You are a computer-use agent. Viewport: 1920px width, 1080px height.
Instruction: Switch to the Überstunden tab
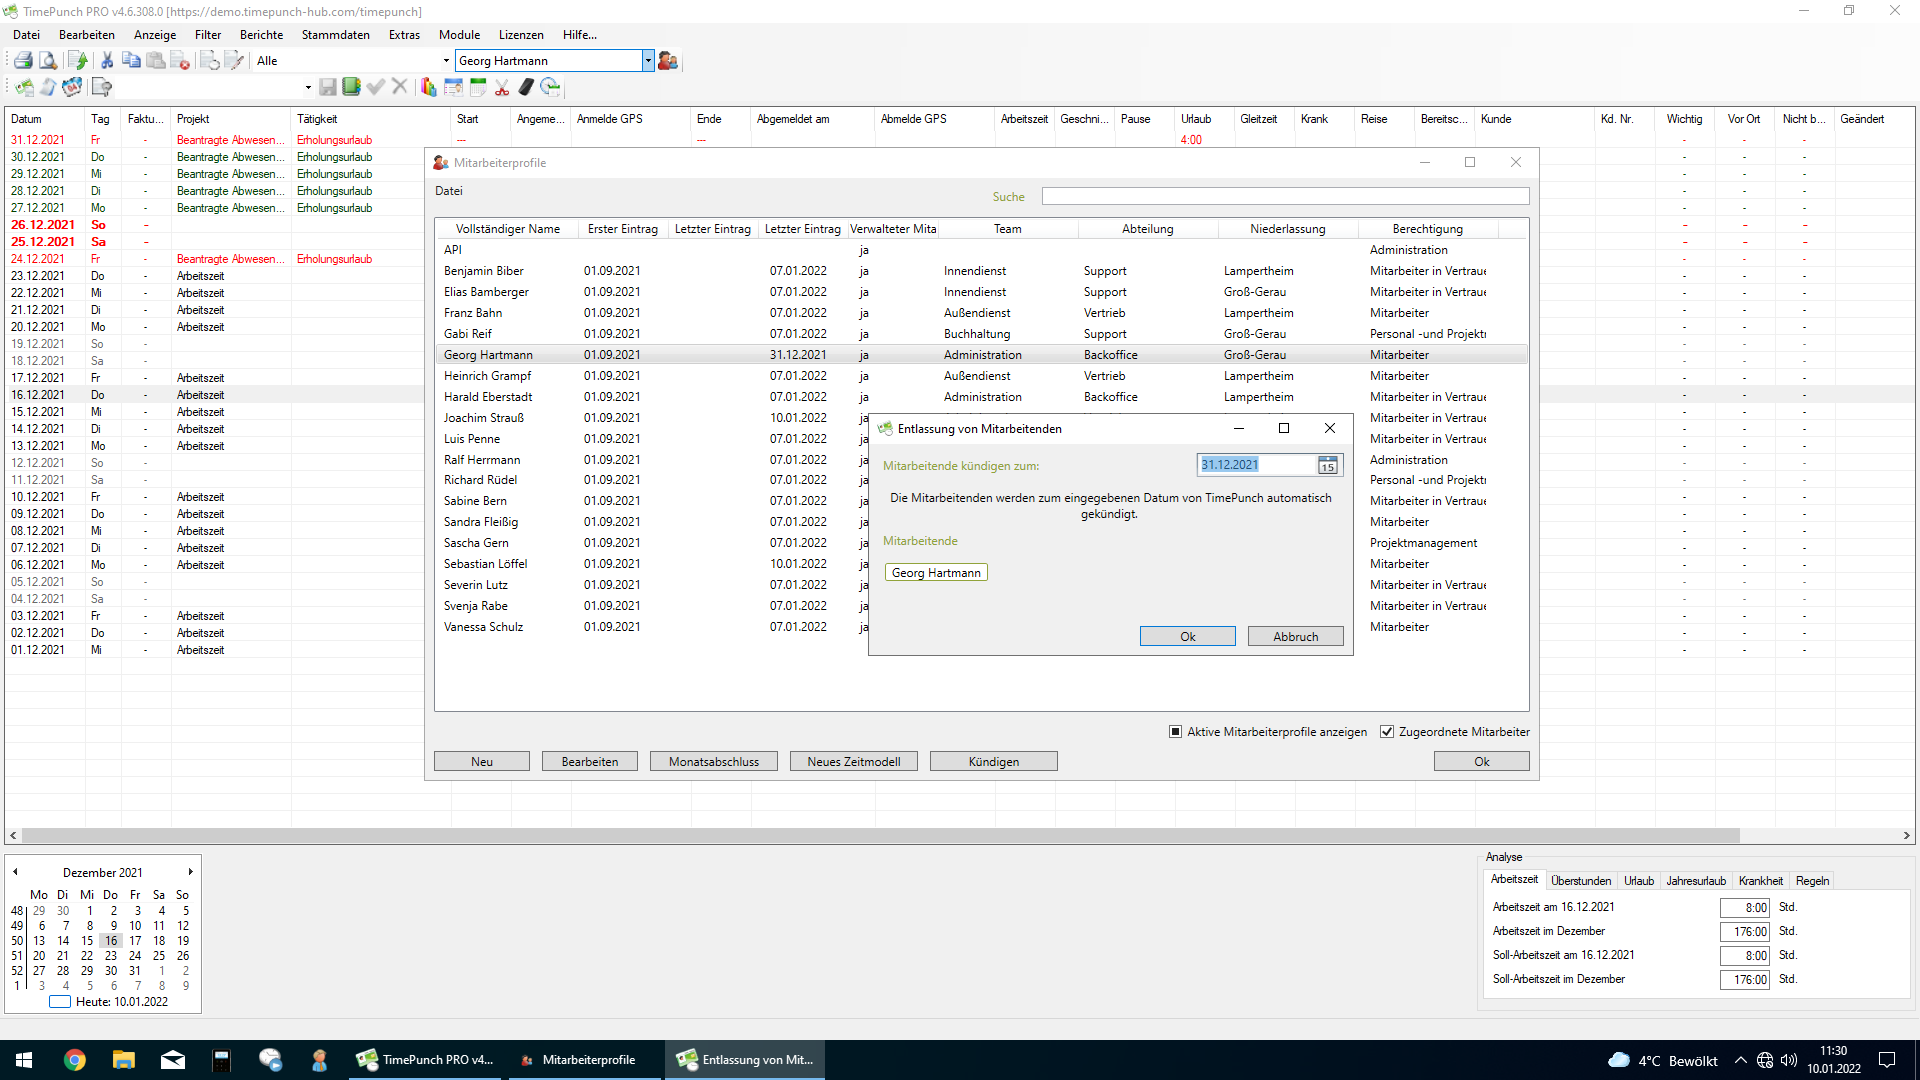tap(1581, 881)
